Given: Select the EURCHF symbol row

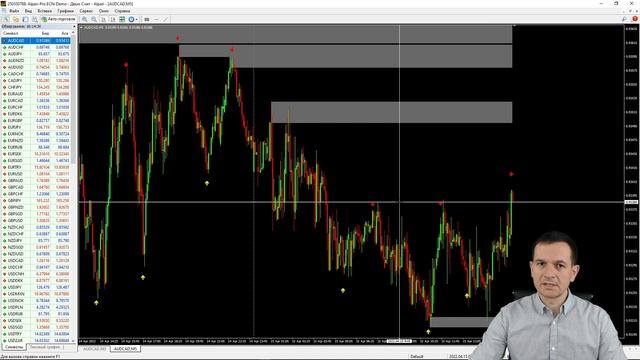Looking at the screenshot, I should pos(36,107).
